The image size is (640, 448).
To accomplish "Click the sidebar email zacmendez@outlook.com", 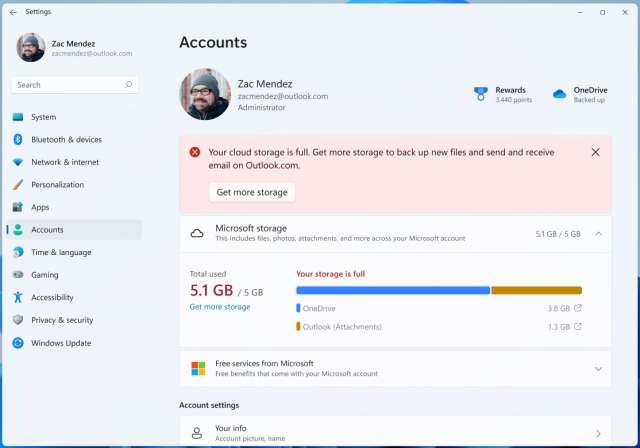I will (x=92, y=53).
